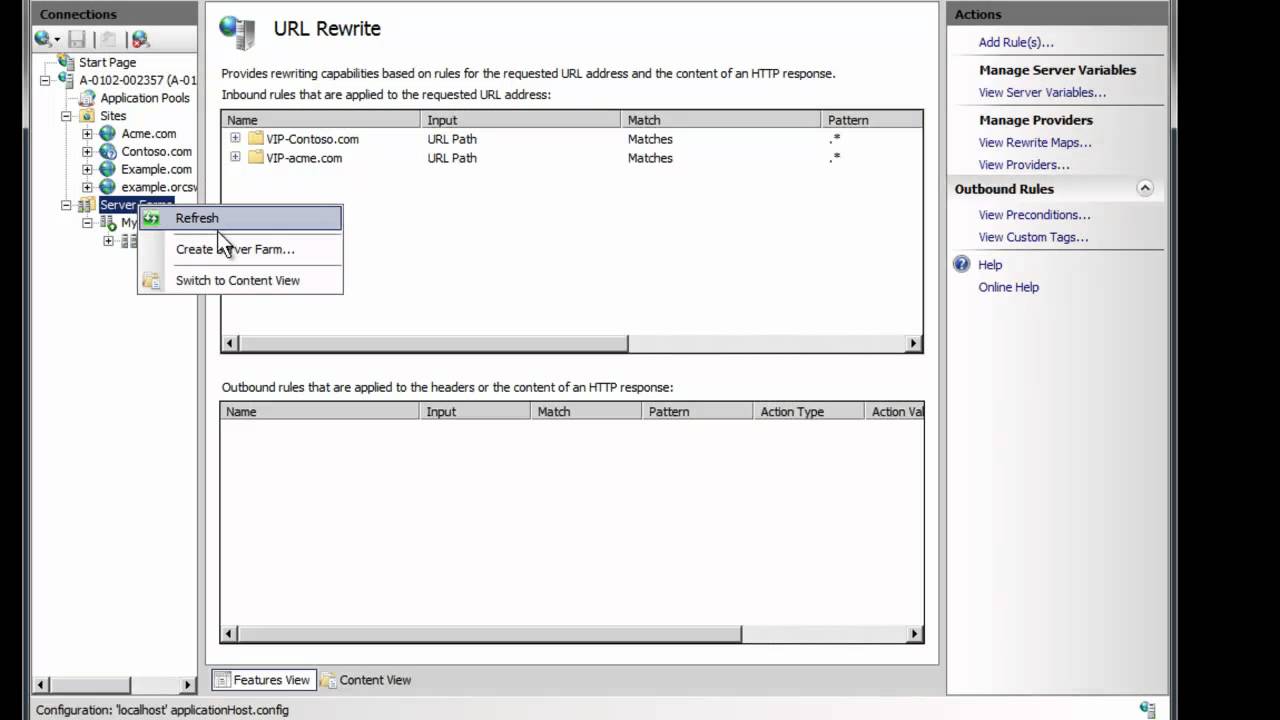
Task: Click outbound rules scroll left arrow
Action: click(230, 634)
